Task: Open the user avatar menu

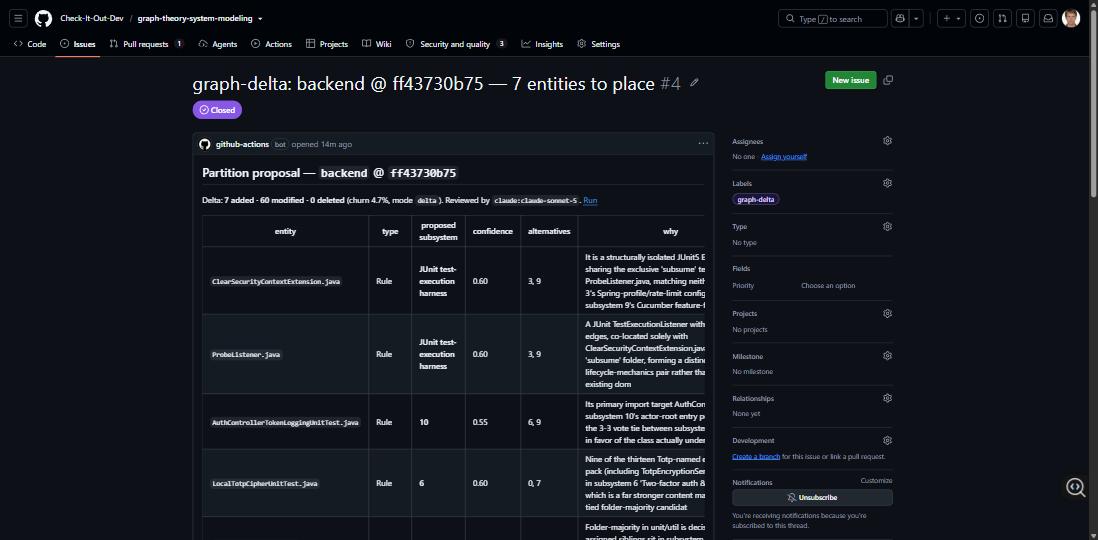Action: click(1071, 18)
